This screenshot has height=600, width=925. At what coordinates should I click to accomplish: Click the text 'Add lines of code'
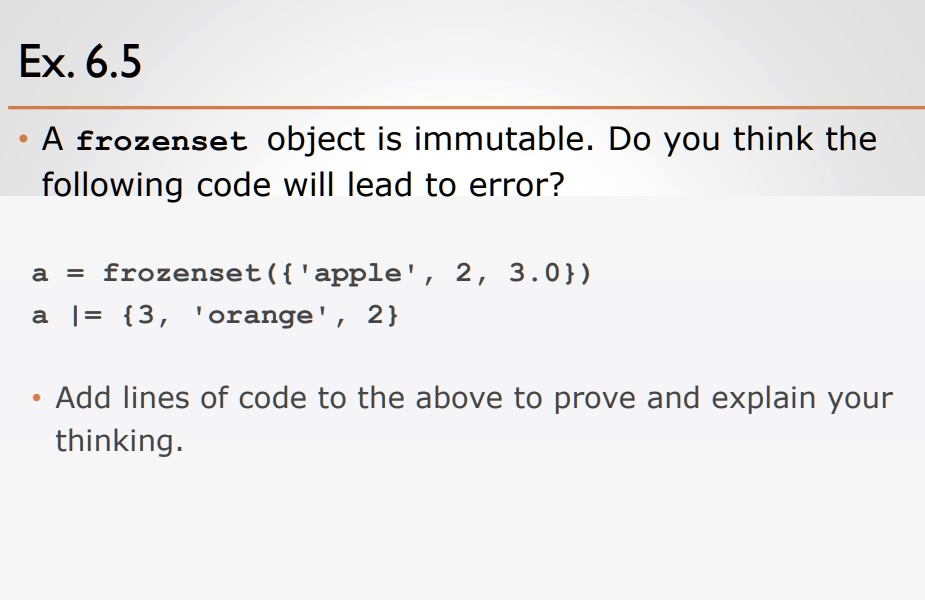(181, 398)
